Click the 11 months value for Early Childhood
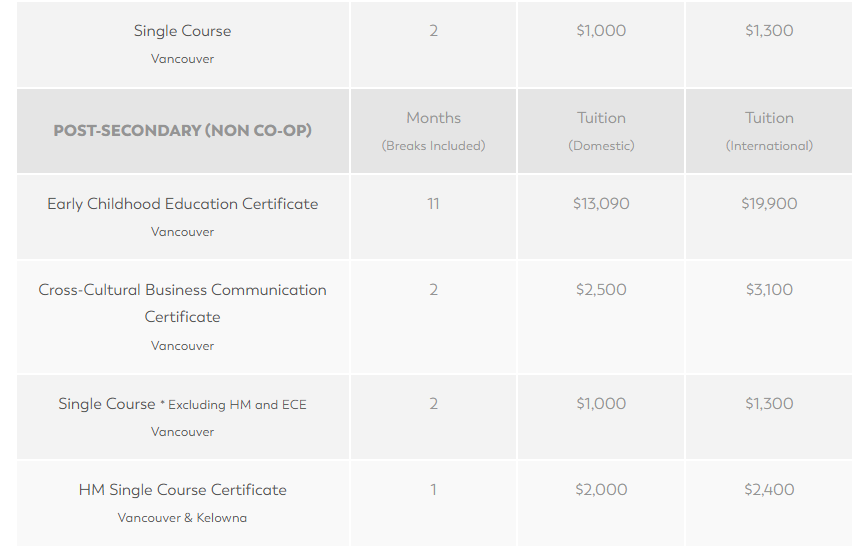Viewport: 868px width, 555px height. tap(433, 204)
